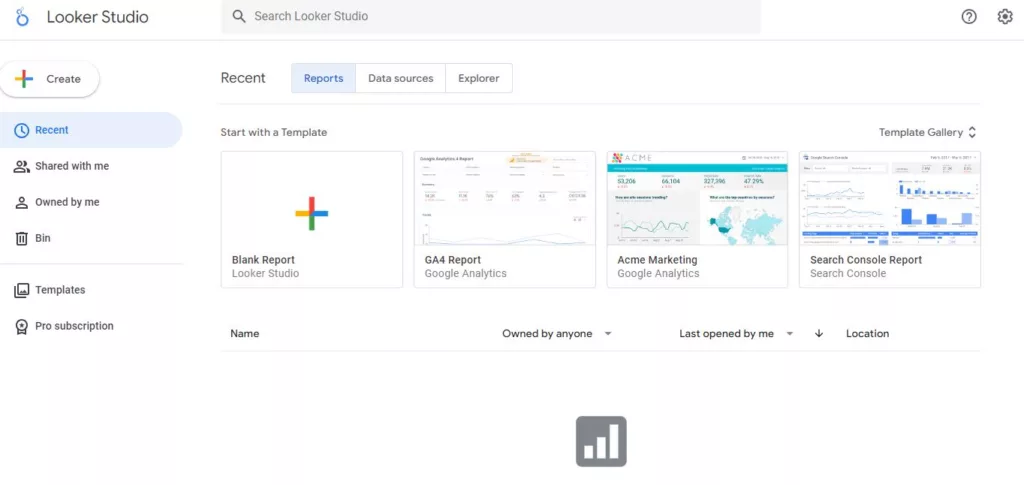Screen dimensions: 1024x485
Task: Go to Recent in the sidebar
Action: pos(91,130)
